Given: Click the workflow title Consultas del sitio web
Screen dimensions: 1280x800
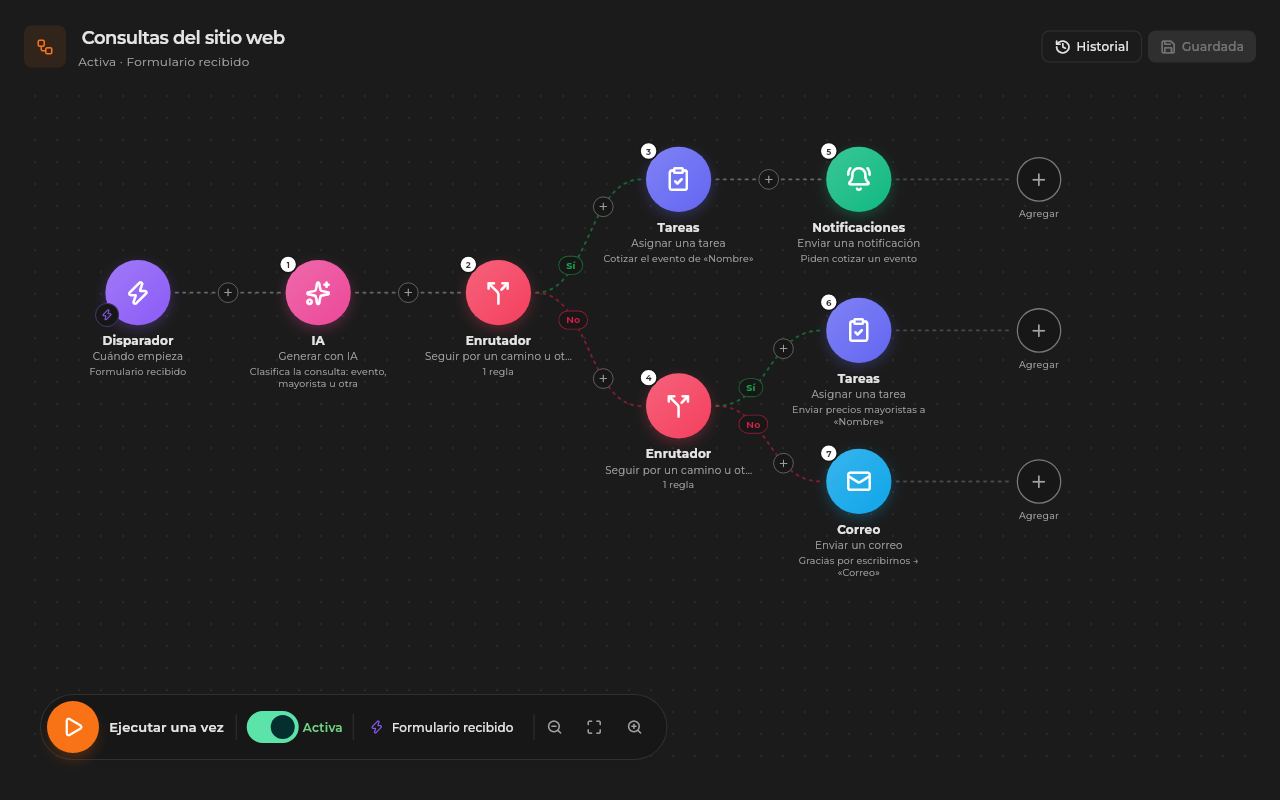Looking at the screenshot, I should coord(183,38).
